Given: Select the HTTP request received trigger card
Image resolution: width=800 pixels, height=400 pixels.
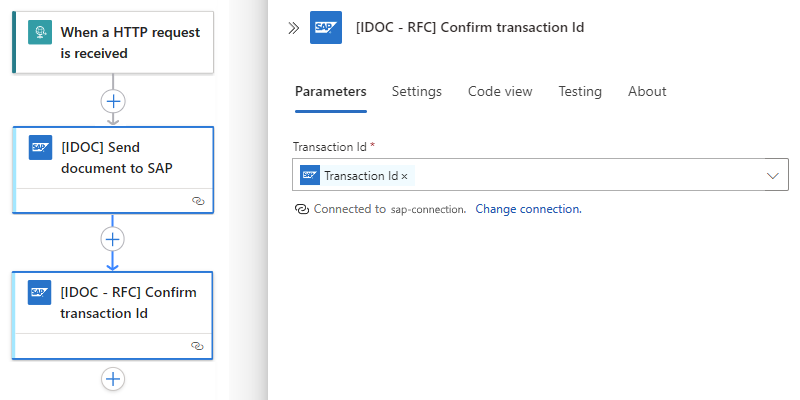Looking at the screenshot, I should 130,43.
